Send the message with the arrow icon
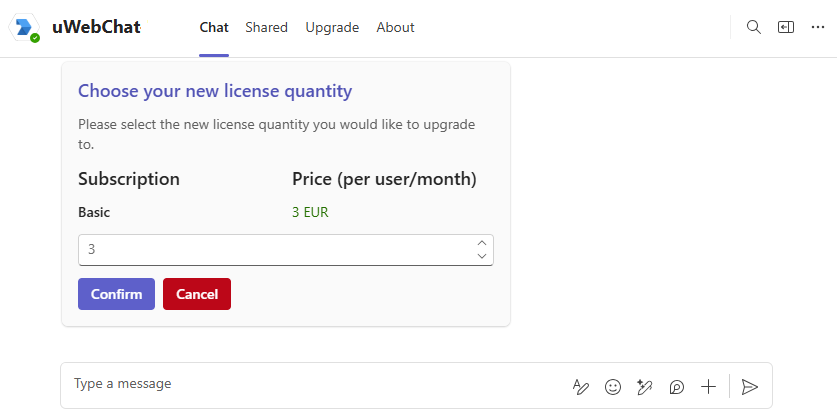837x418 pixels. [x=750, y=386]
